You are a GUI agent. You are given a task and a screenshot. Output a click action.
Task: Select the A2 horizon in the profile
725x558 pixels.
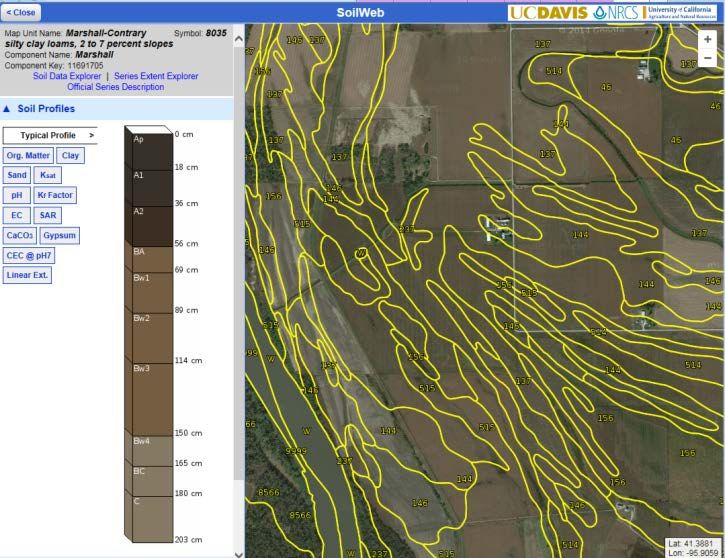point(152,227)
